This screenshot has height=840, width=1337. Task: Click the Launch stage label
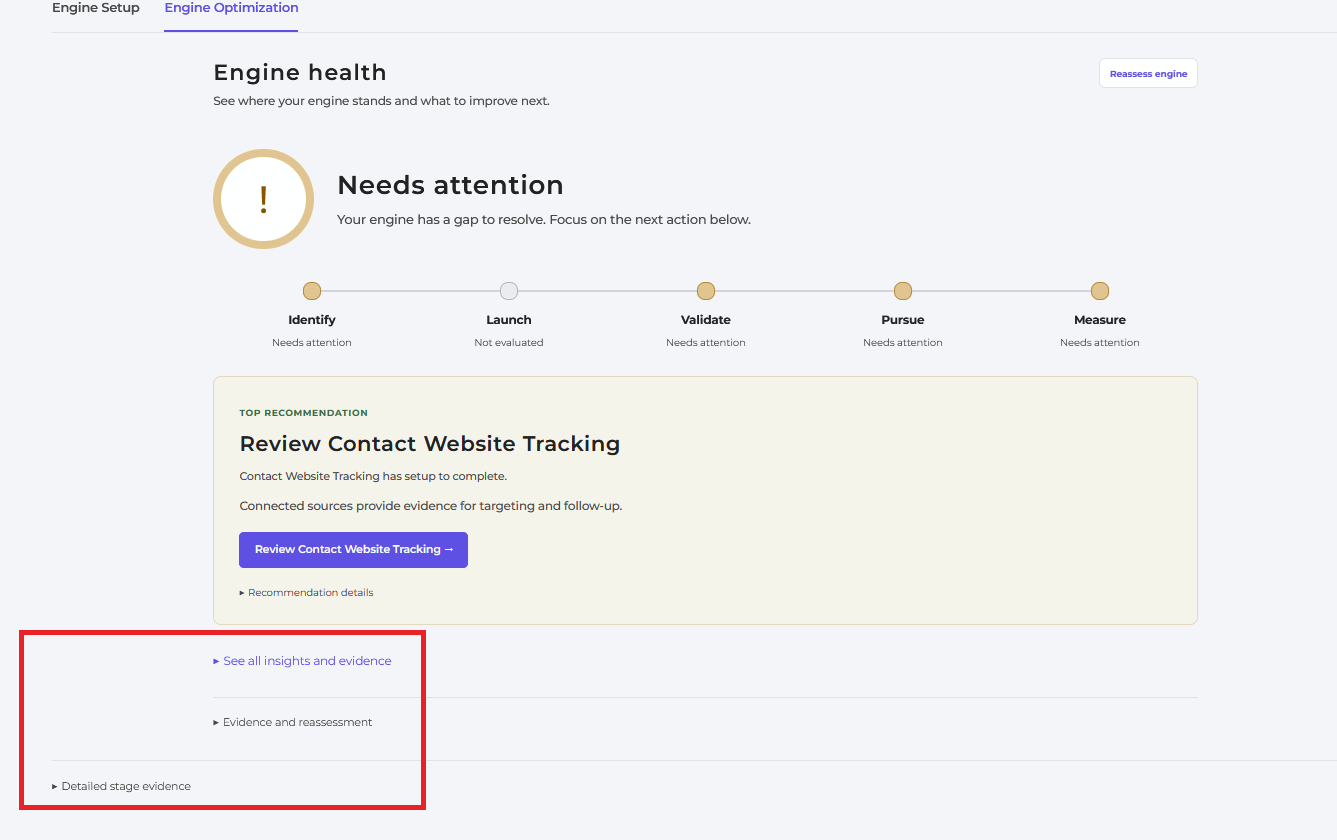[x=509, y=320]
